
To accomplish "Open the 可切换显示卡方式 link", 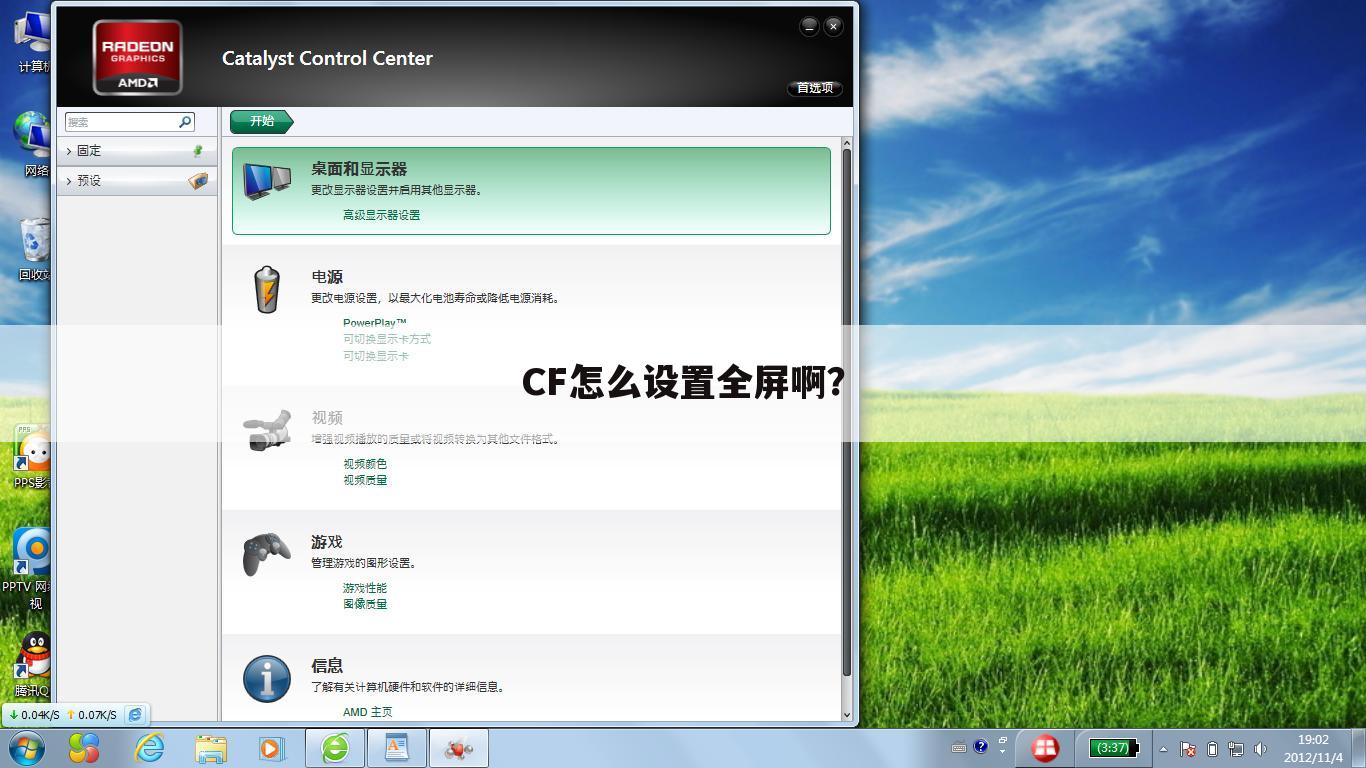I will 387,339.
